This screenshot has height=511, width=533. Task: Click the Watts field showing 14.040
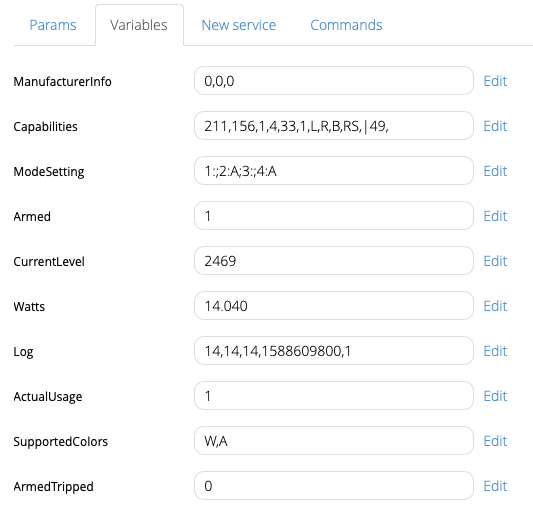click(334, 306)
